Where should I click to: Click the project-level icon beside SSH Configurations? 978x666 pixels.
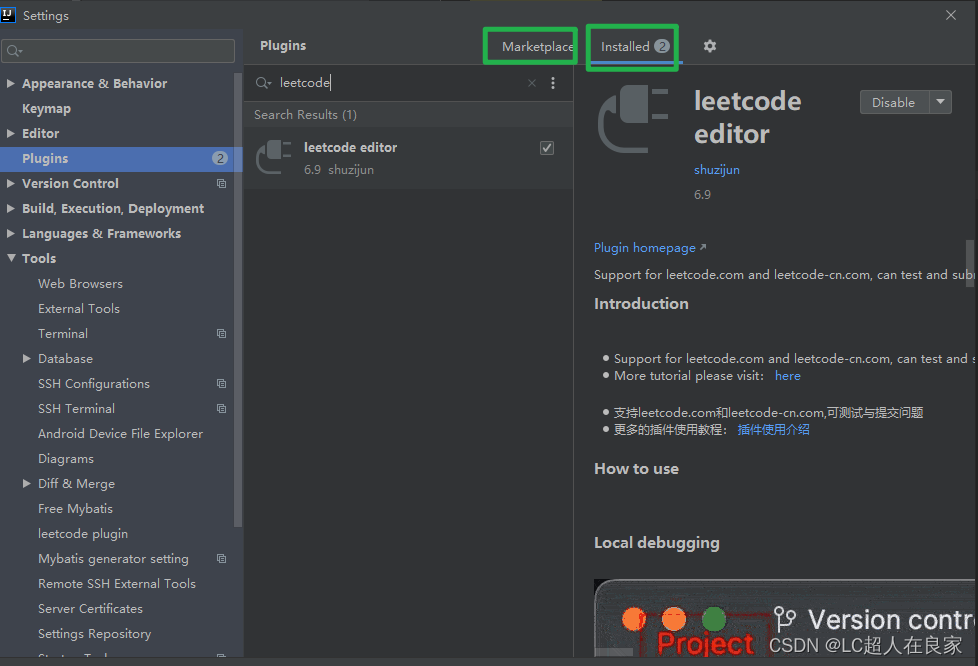coord(221,384)
